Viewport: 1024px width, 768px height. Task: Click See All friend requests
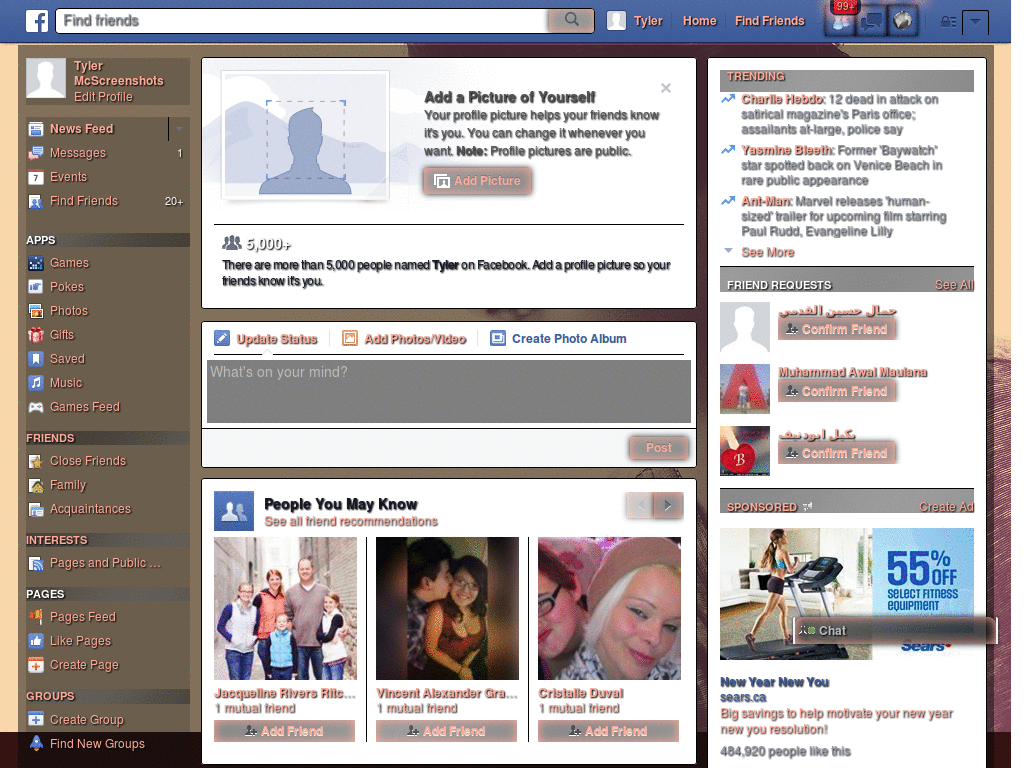coord(954,285)
